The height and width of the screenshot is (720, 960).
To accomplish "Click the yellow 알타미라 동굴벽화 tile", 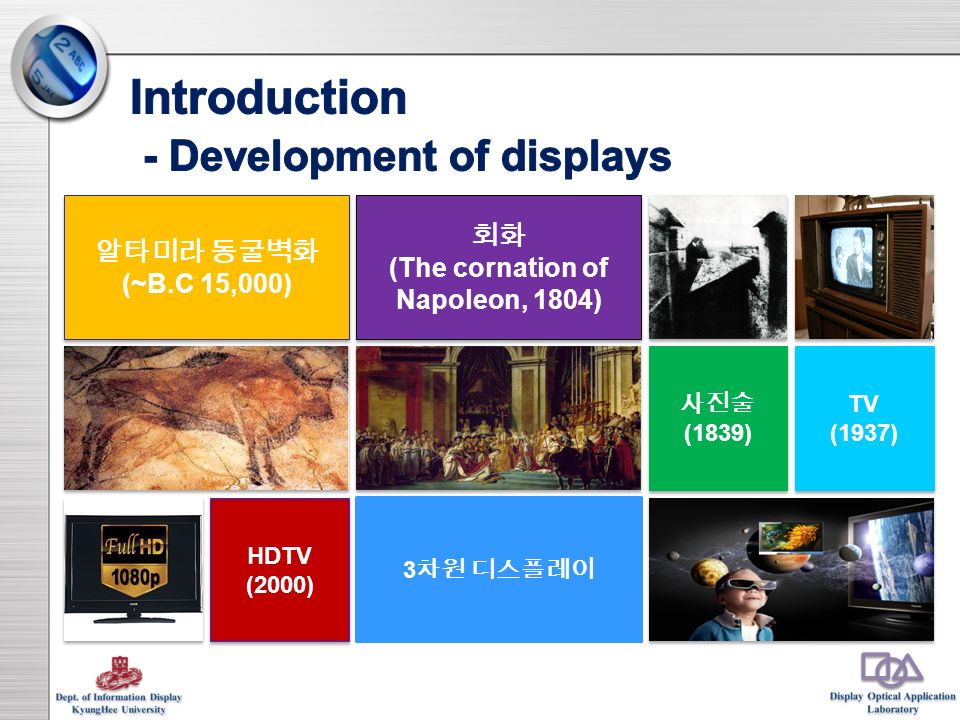I will [x=207, y=267].
